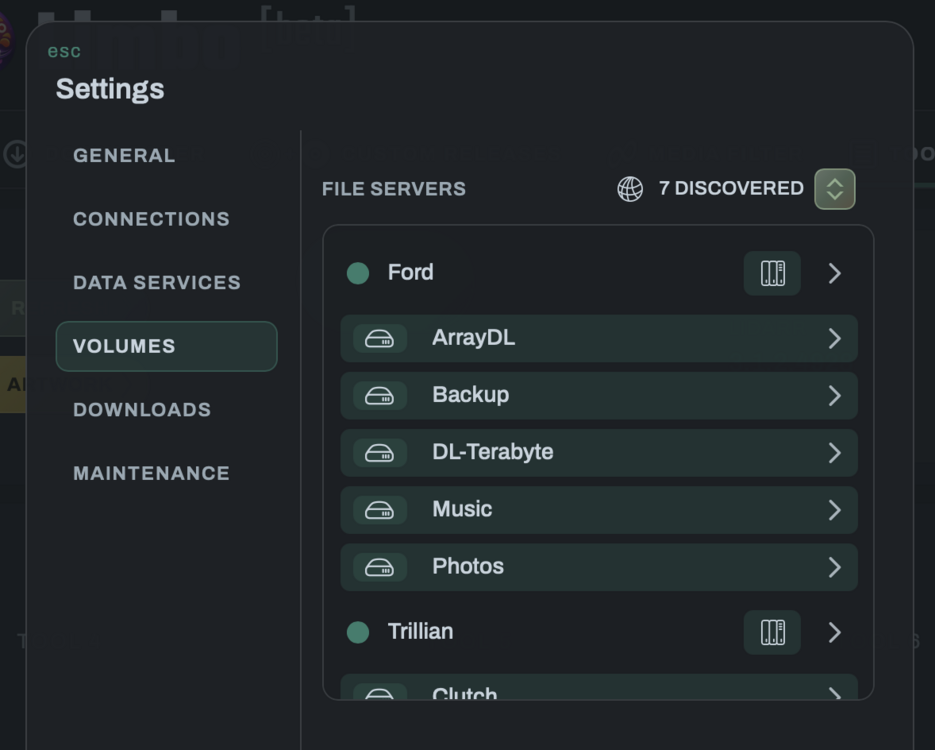
Task: Expand the Ford server chevron
Action: pos(834,273)
